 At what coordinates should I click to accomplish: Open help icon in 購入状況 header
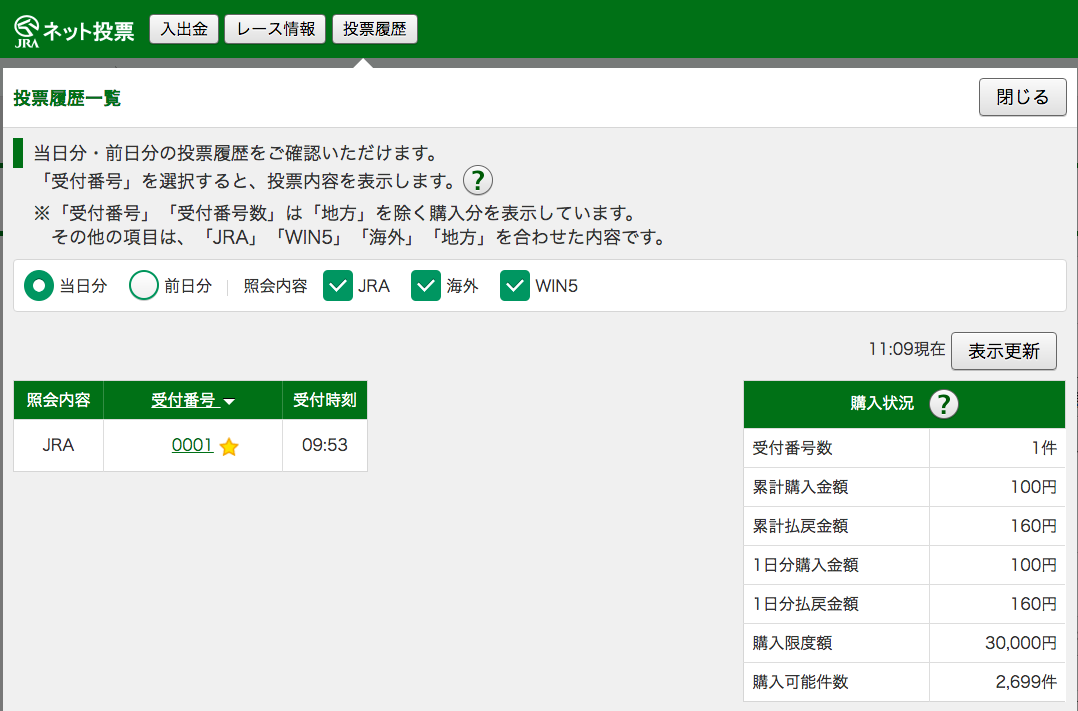[x=943, y=404]
